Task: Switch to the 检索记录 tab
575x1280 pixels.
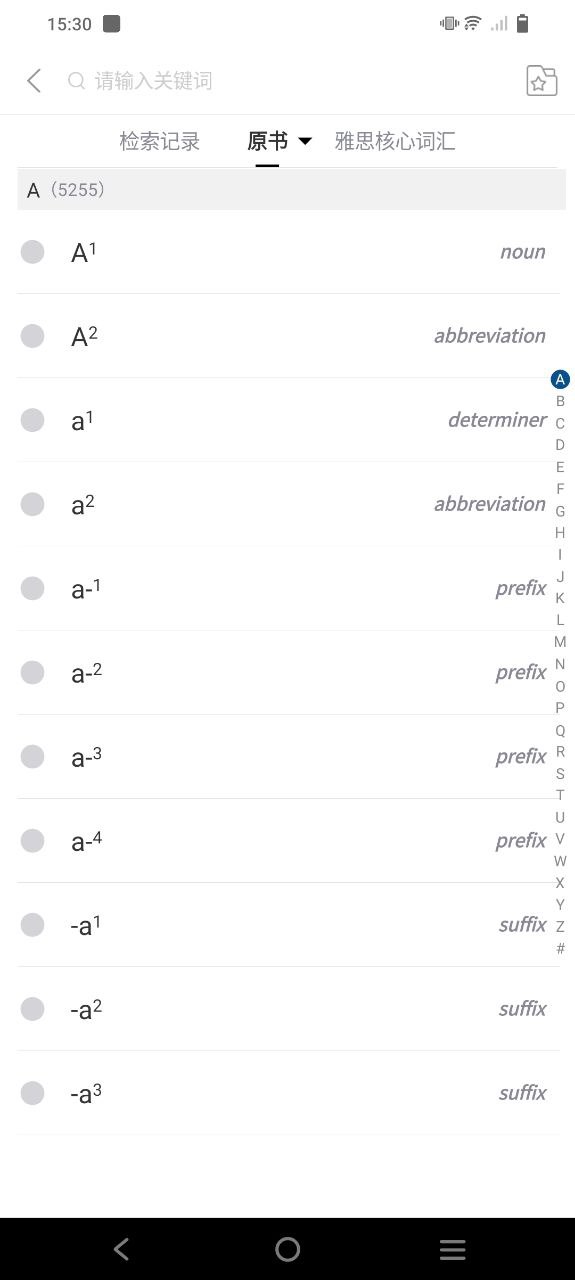Action: (x=160, y=141)
